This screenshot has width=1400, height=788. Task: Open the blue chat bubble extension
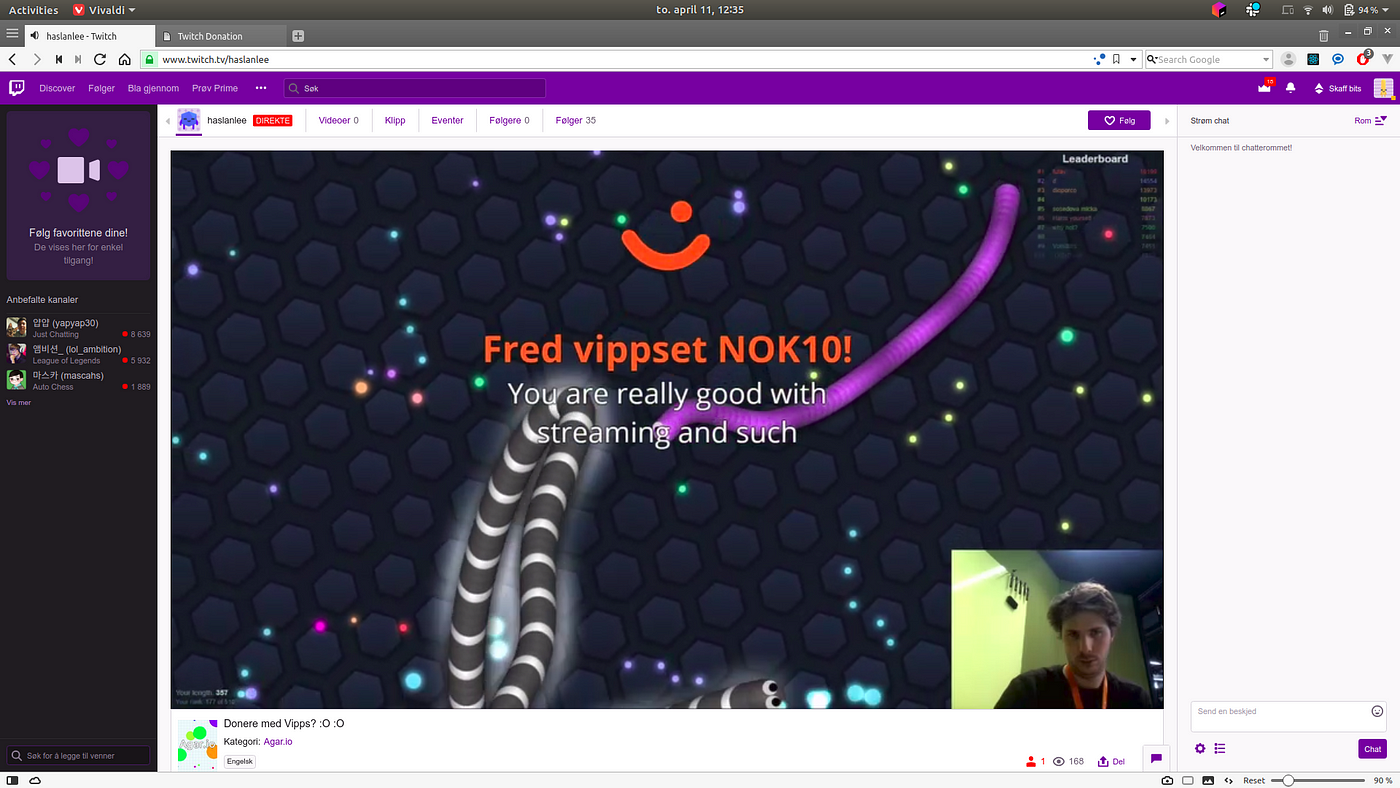point(1338,59)
